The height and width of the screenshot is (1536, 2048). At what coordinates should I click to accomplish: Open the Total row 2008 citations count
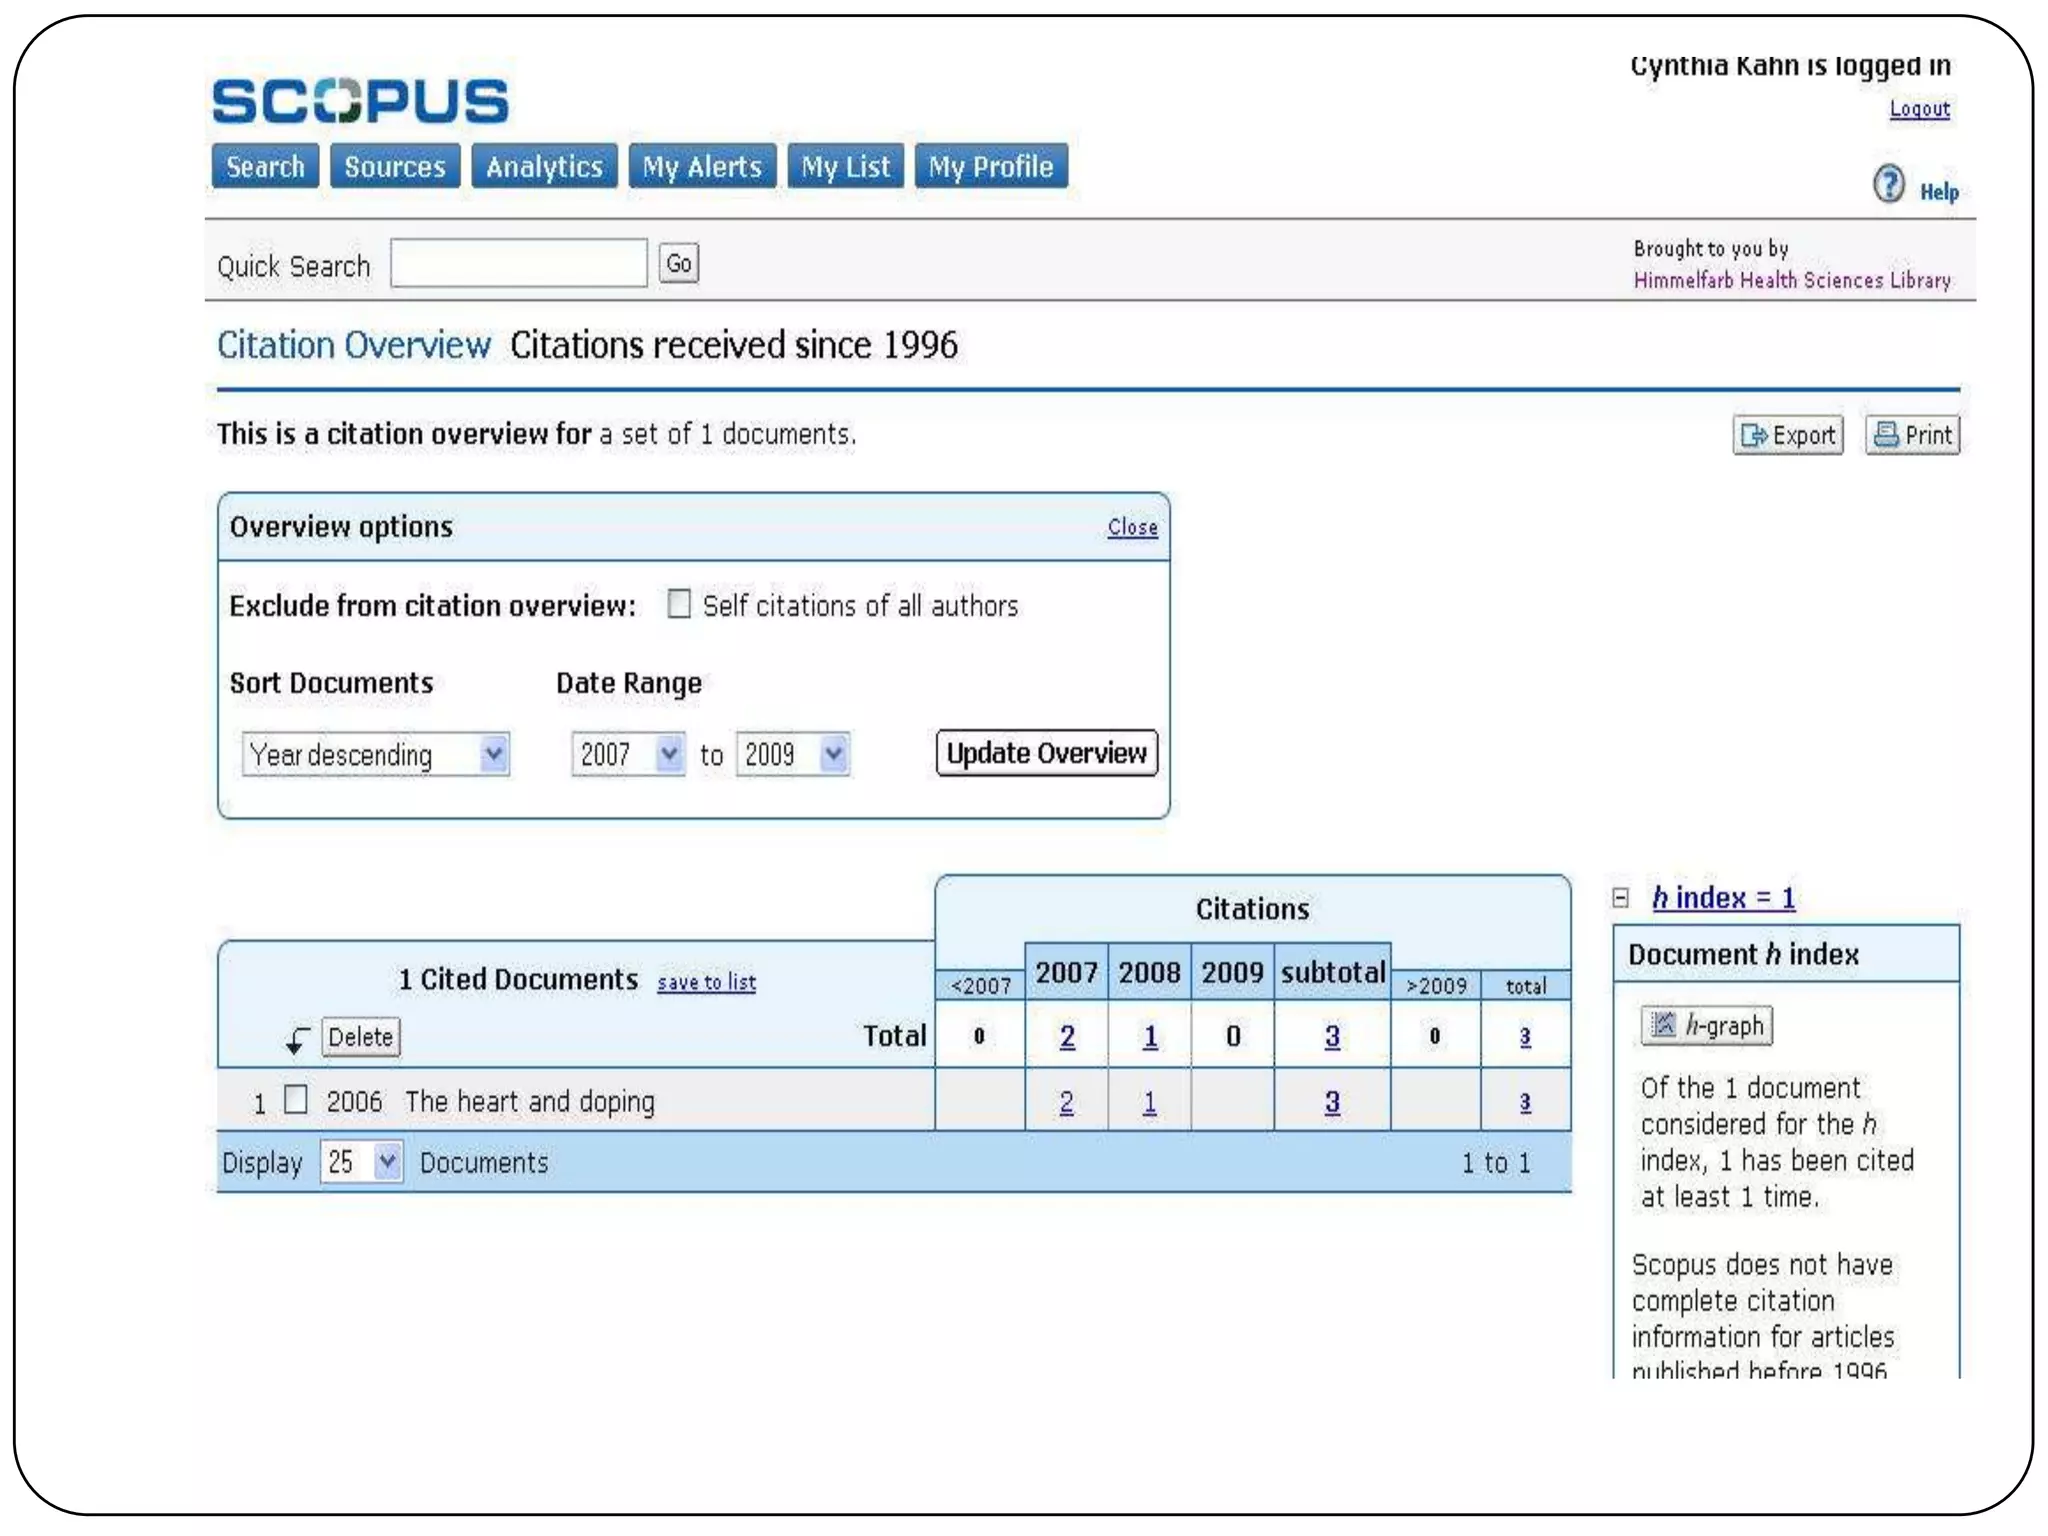(1150, 1036)
